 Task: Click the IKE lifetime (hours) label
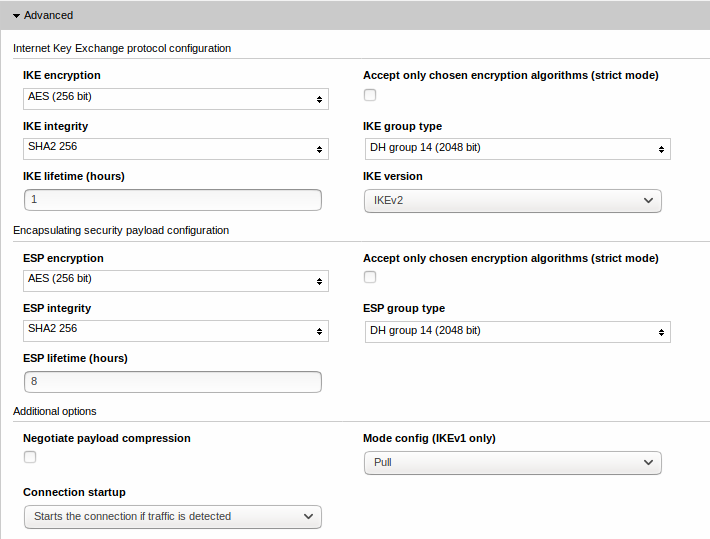74,176
